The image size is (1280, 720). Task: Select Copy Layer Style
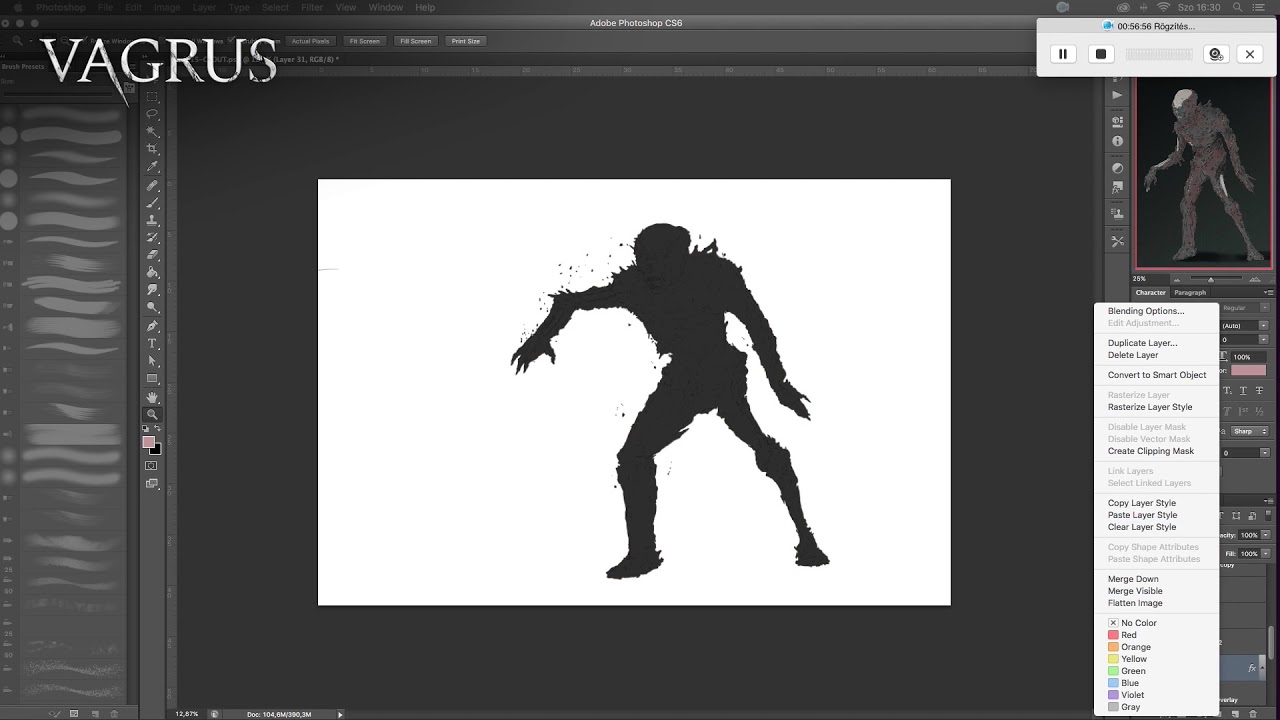coord(1142,503)
